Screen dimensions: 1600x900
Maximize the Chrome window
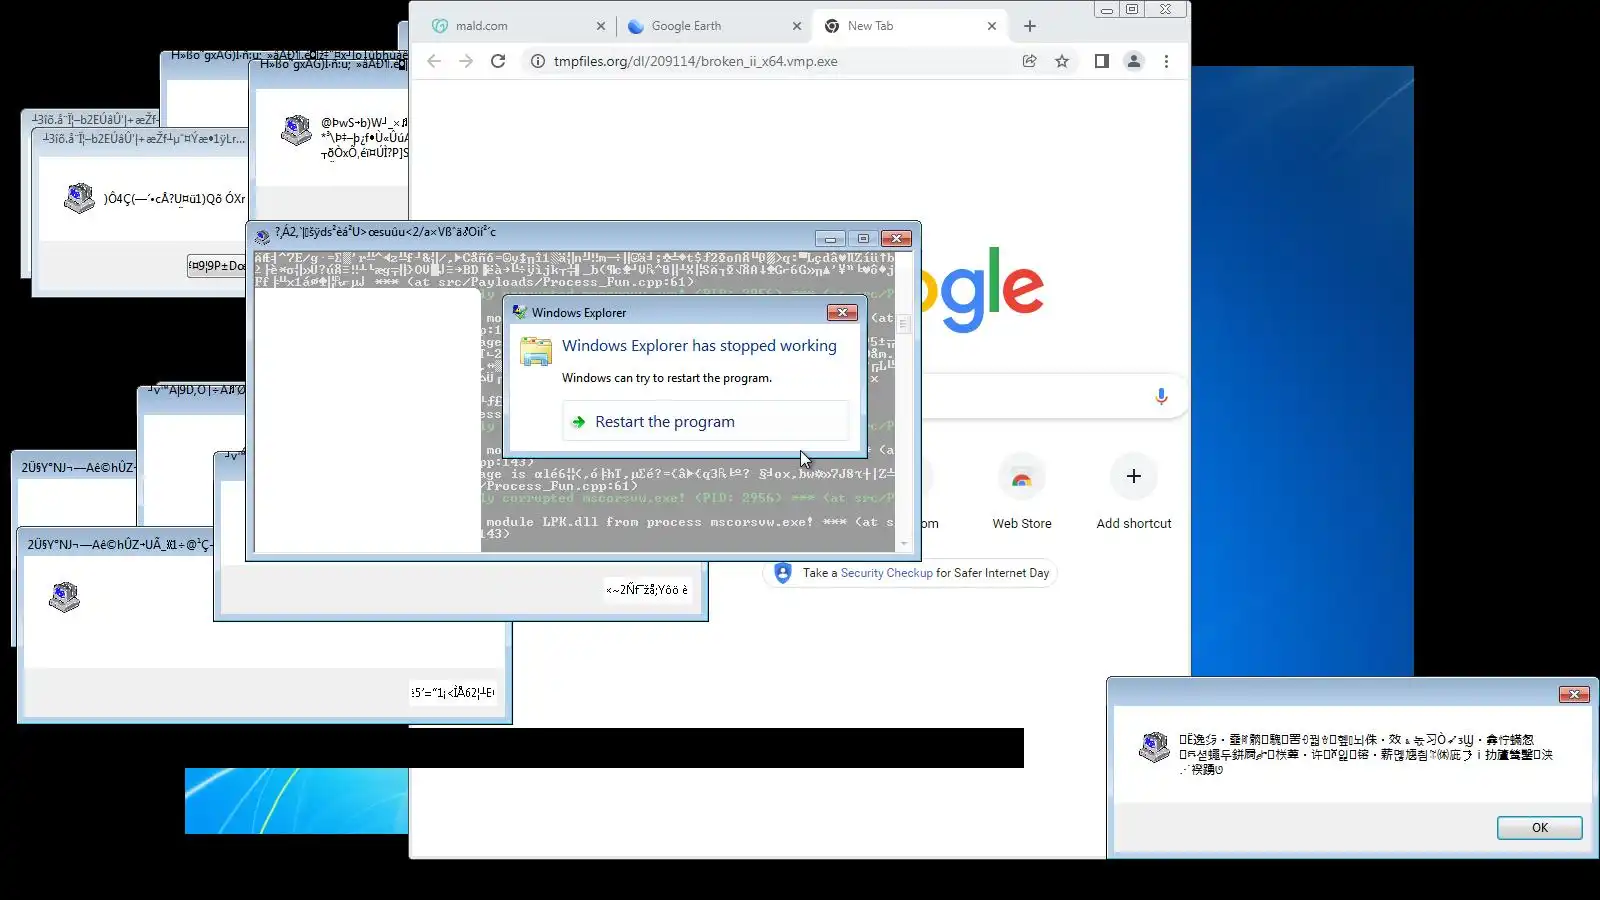click(x=1132, y=9)
